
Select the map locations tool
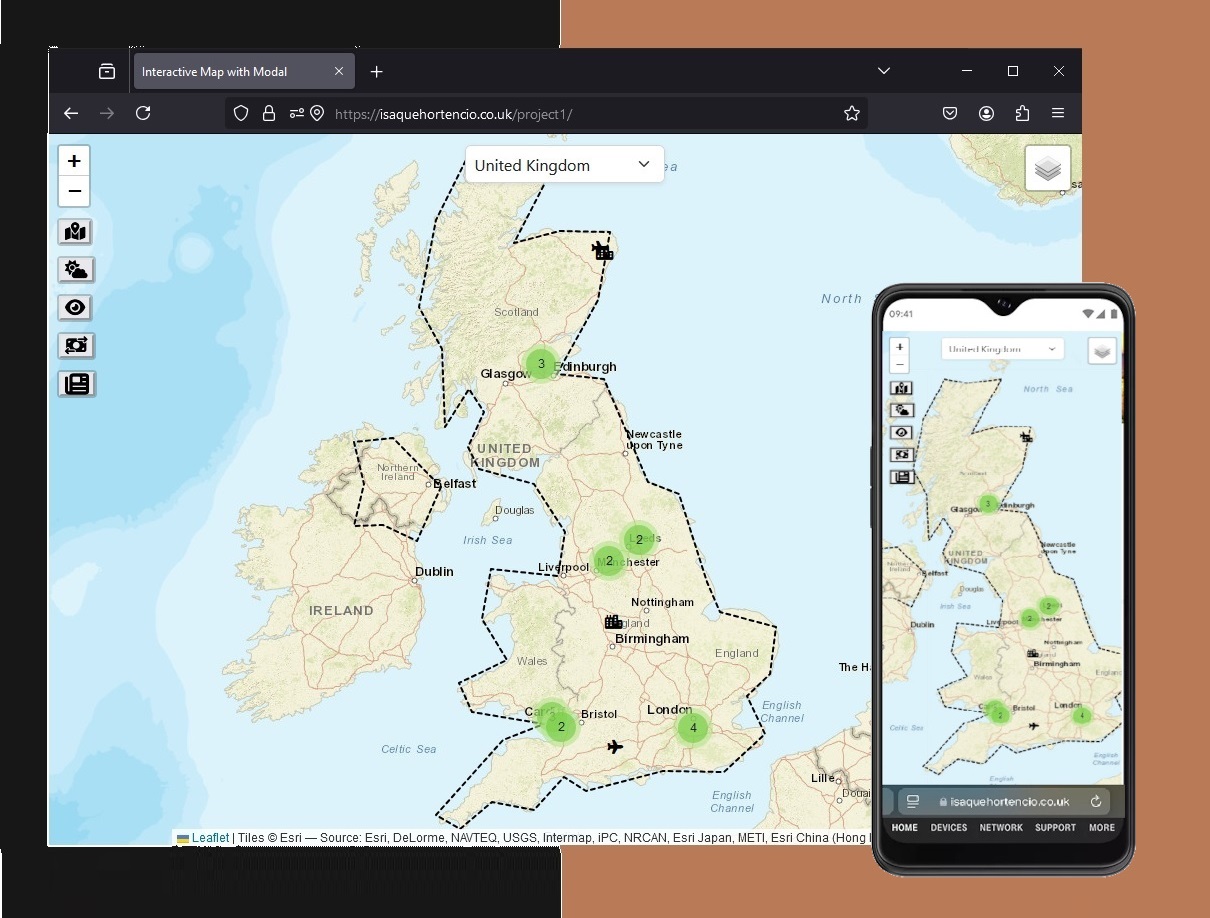(74, 231)
